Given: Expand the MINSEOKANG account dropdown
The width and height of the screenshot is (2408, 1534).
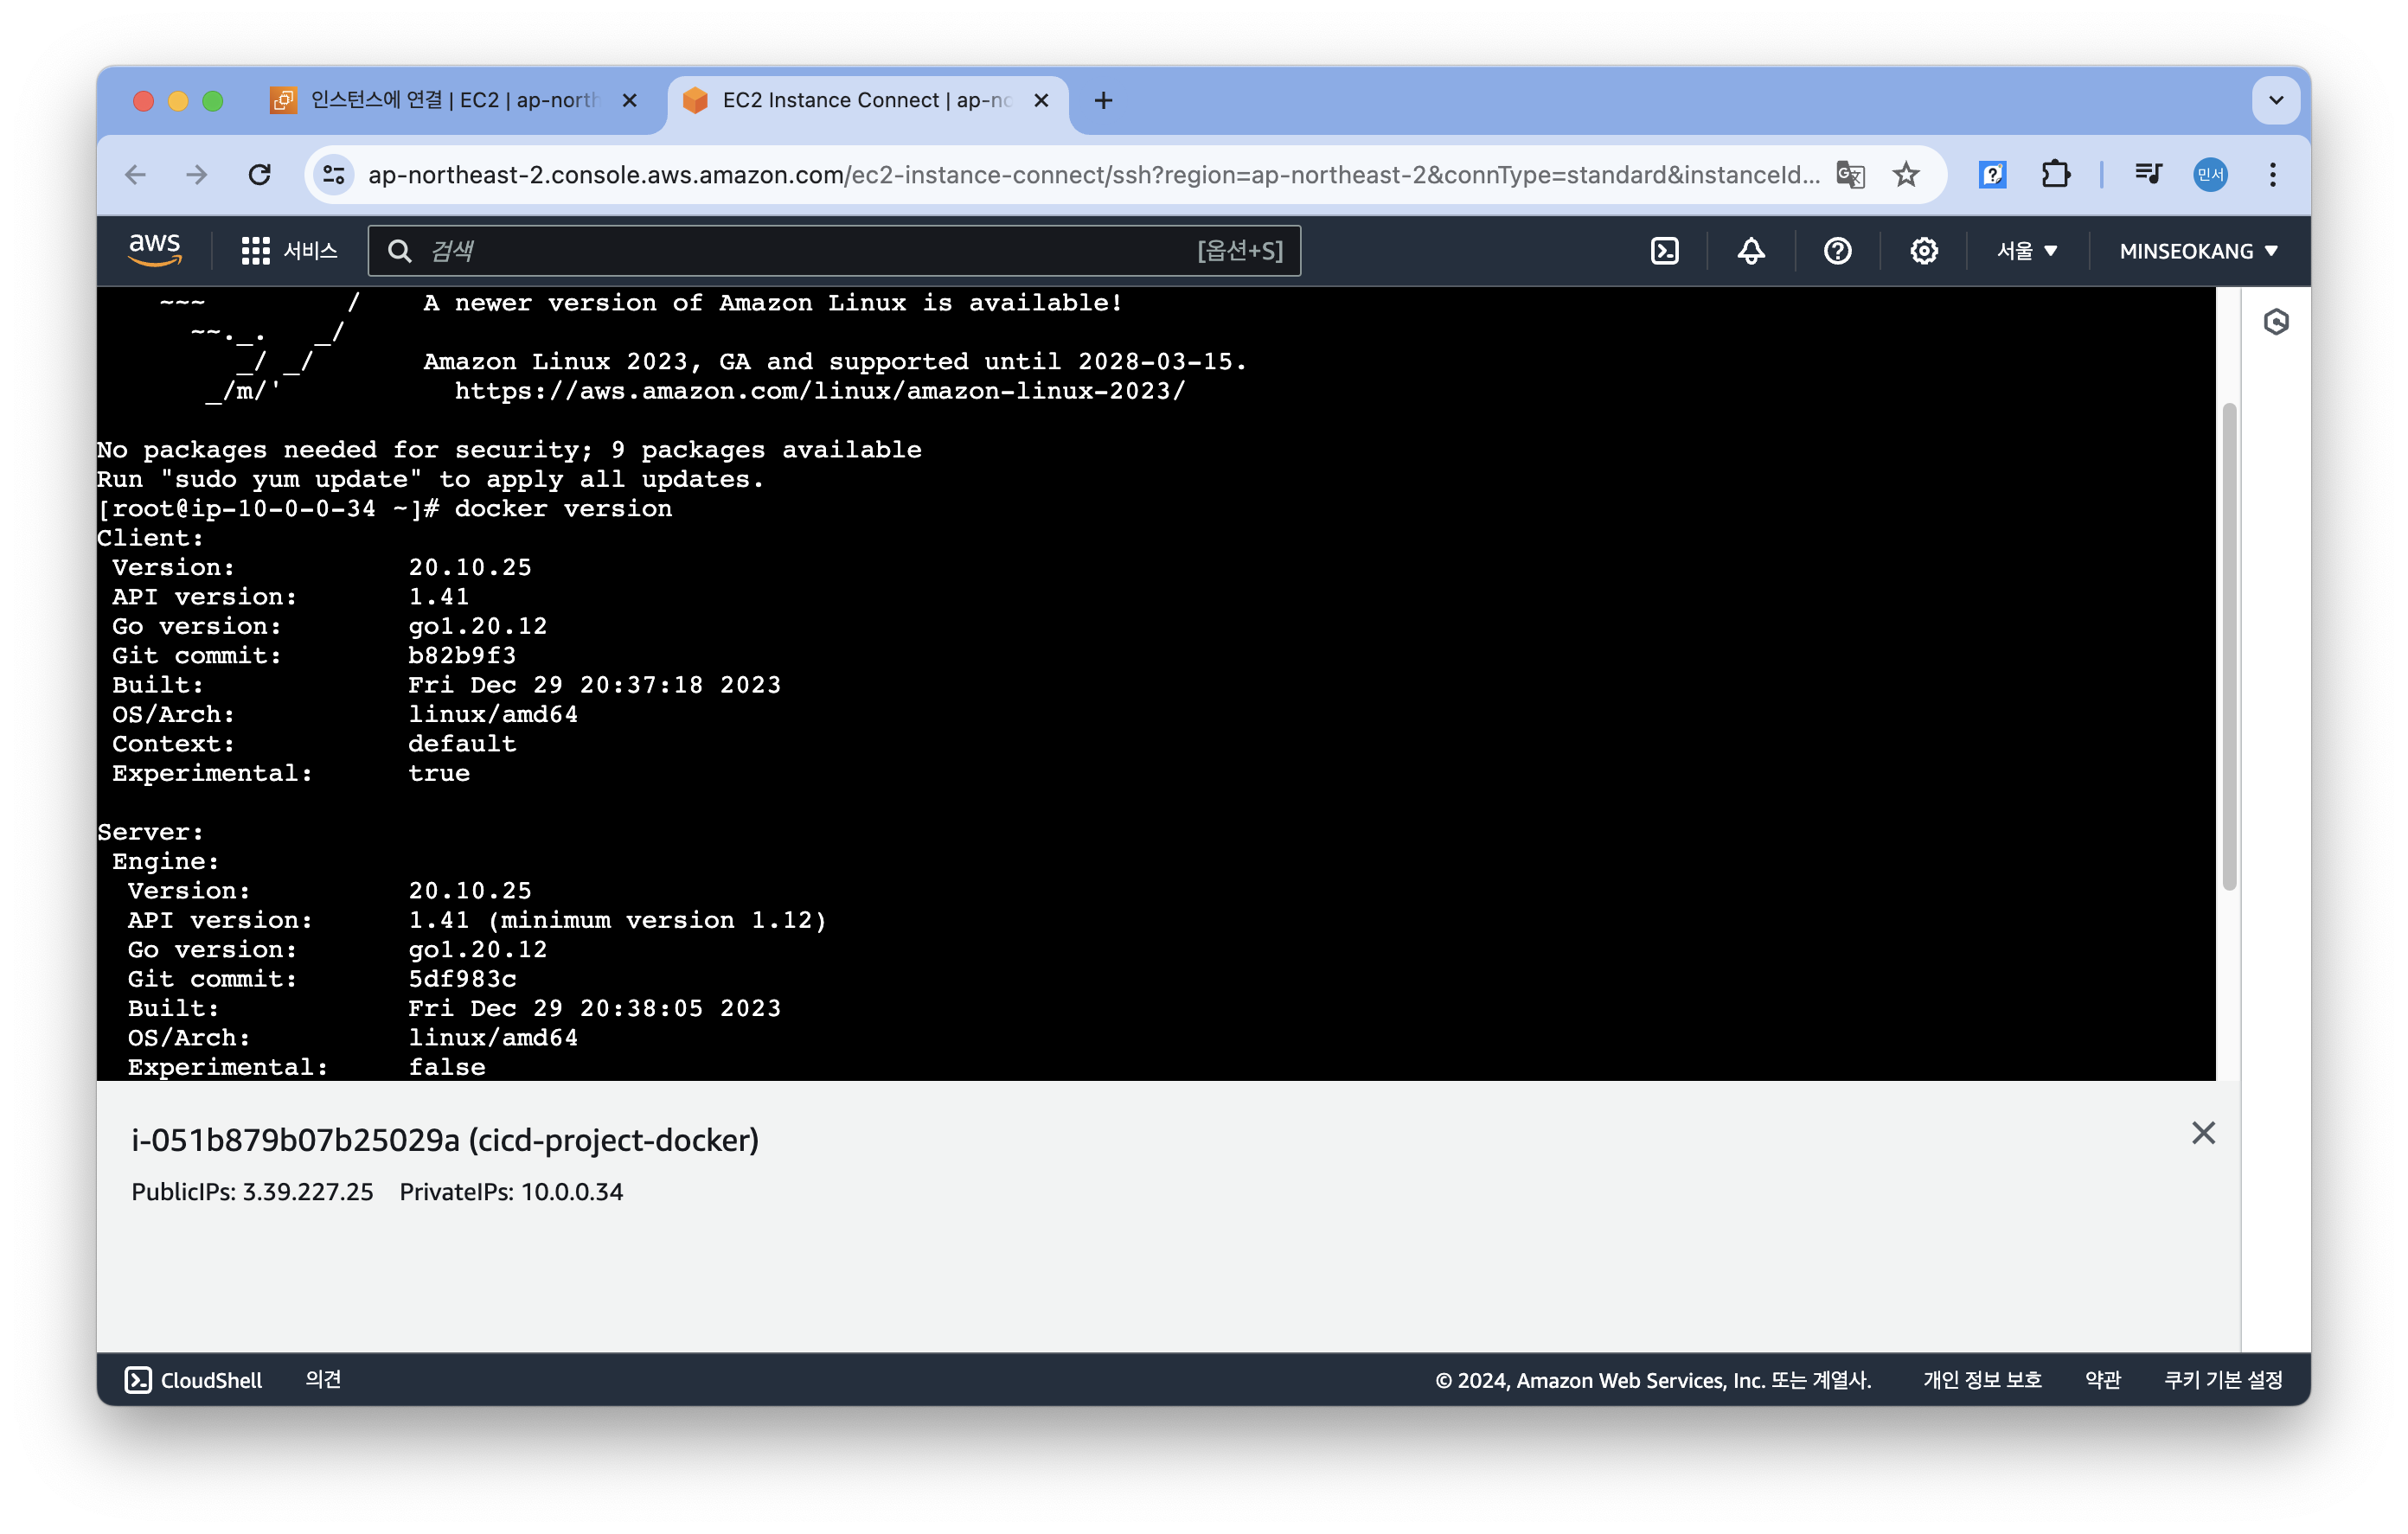Looking at the screenshot, I should 2198,251.
